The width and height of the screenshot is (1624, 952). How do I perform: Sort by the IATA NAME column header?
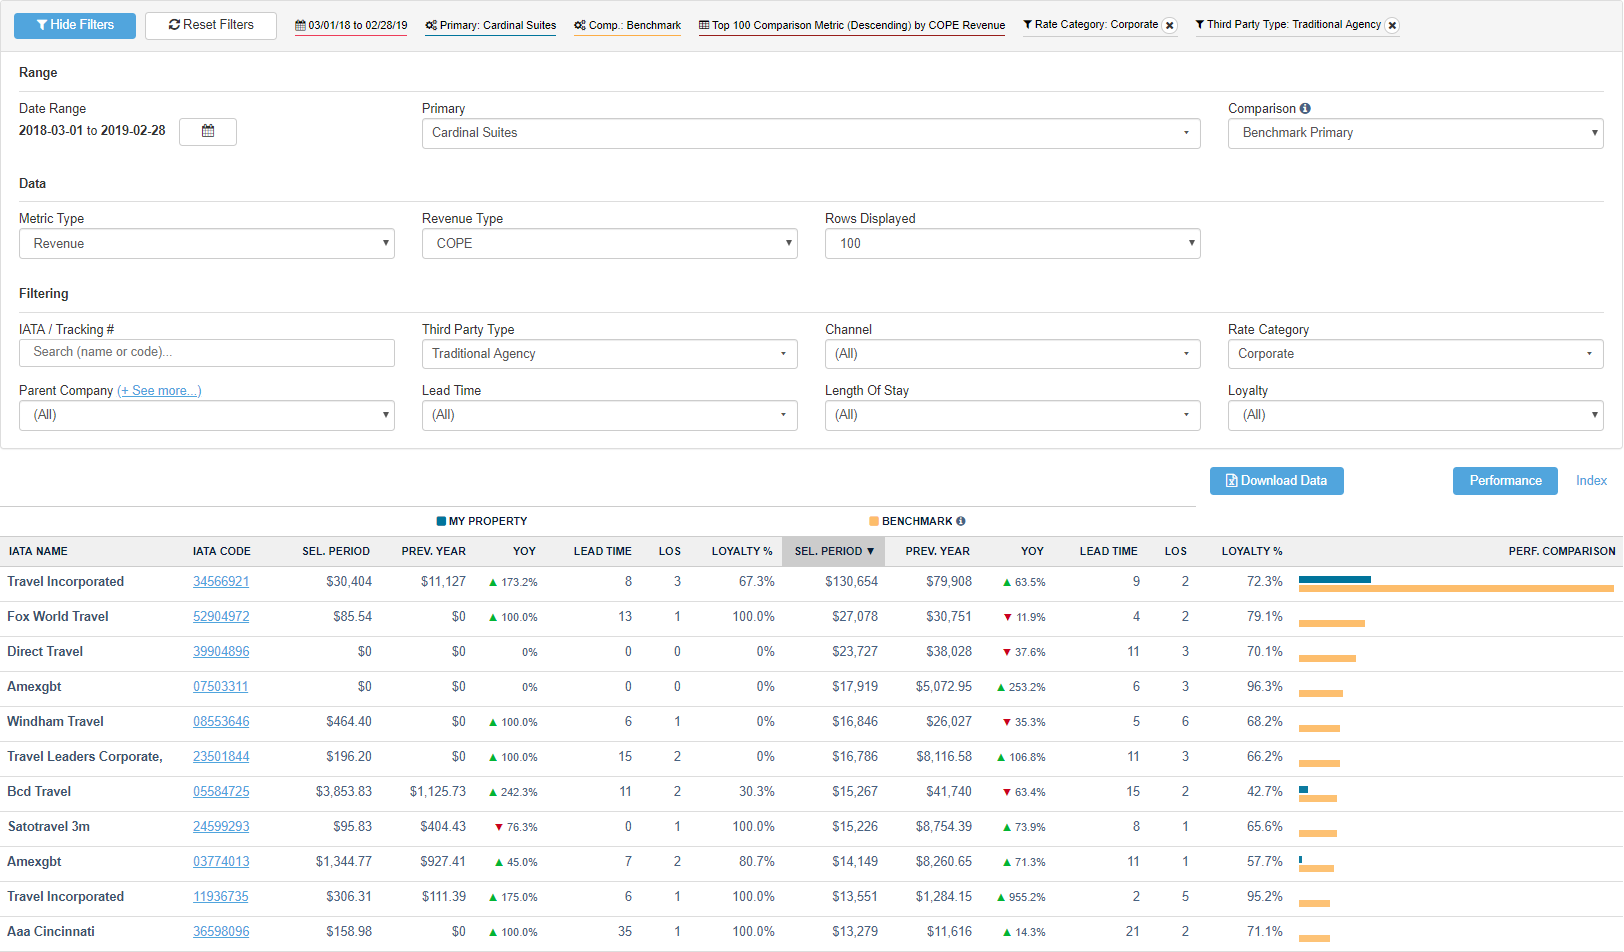[x=38, y=551]
